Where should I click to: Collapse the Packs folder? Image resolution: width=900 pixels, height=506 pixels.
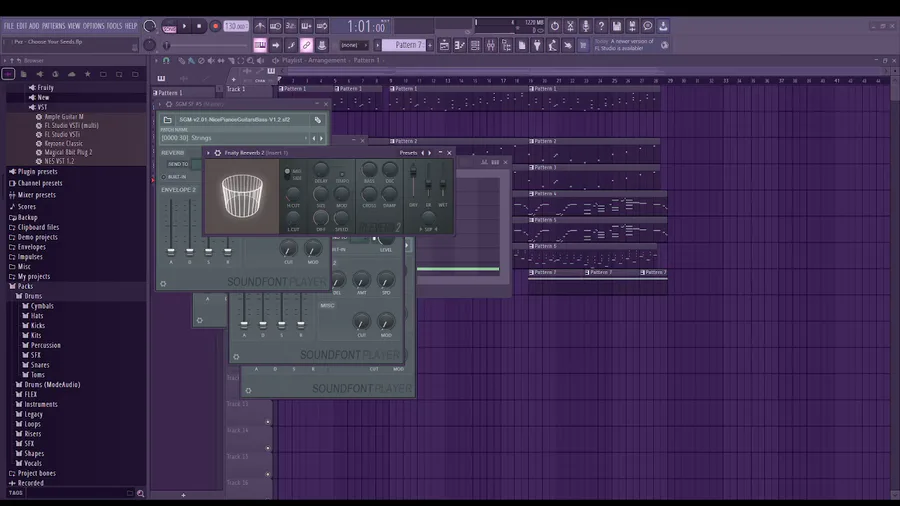(x=25, y=286)
